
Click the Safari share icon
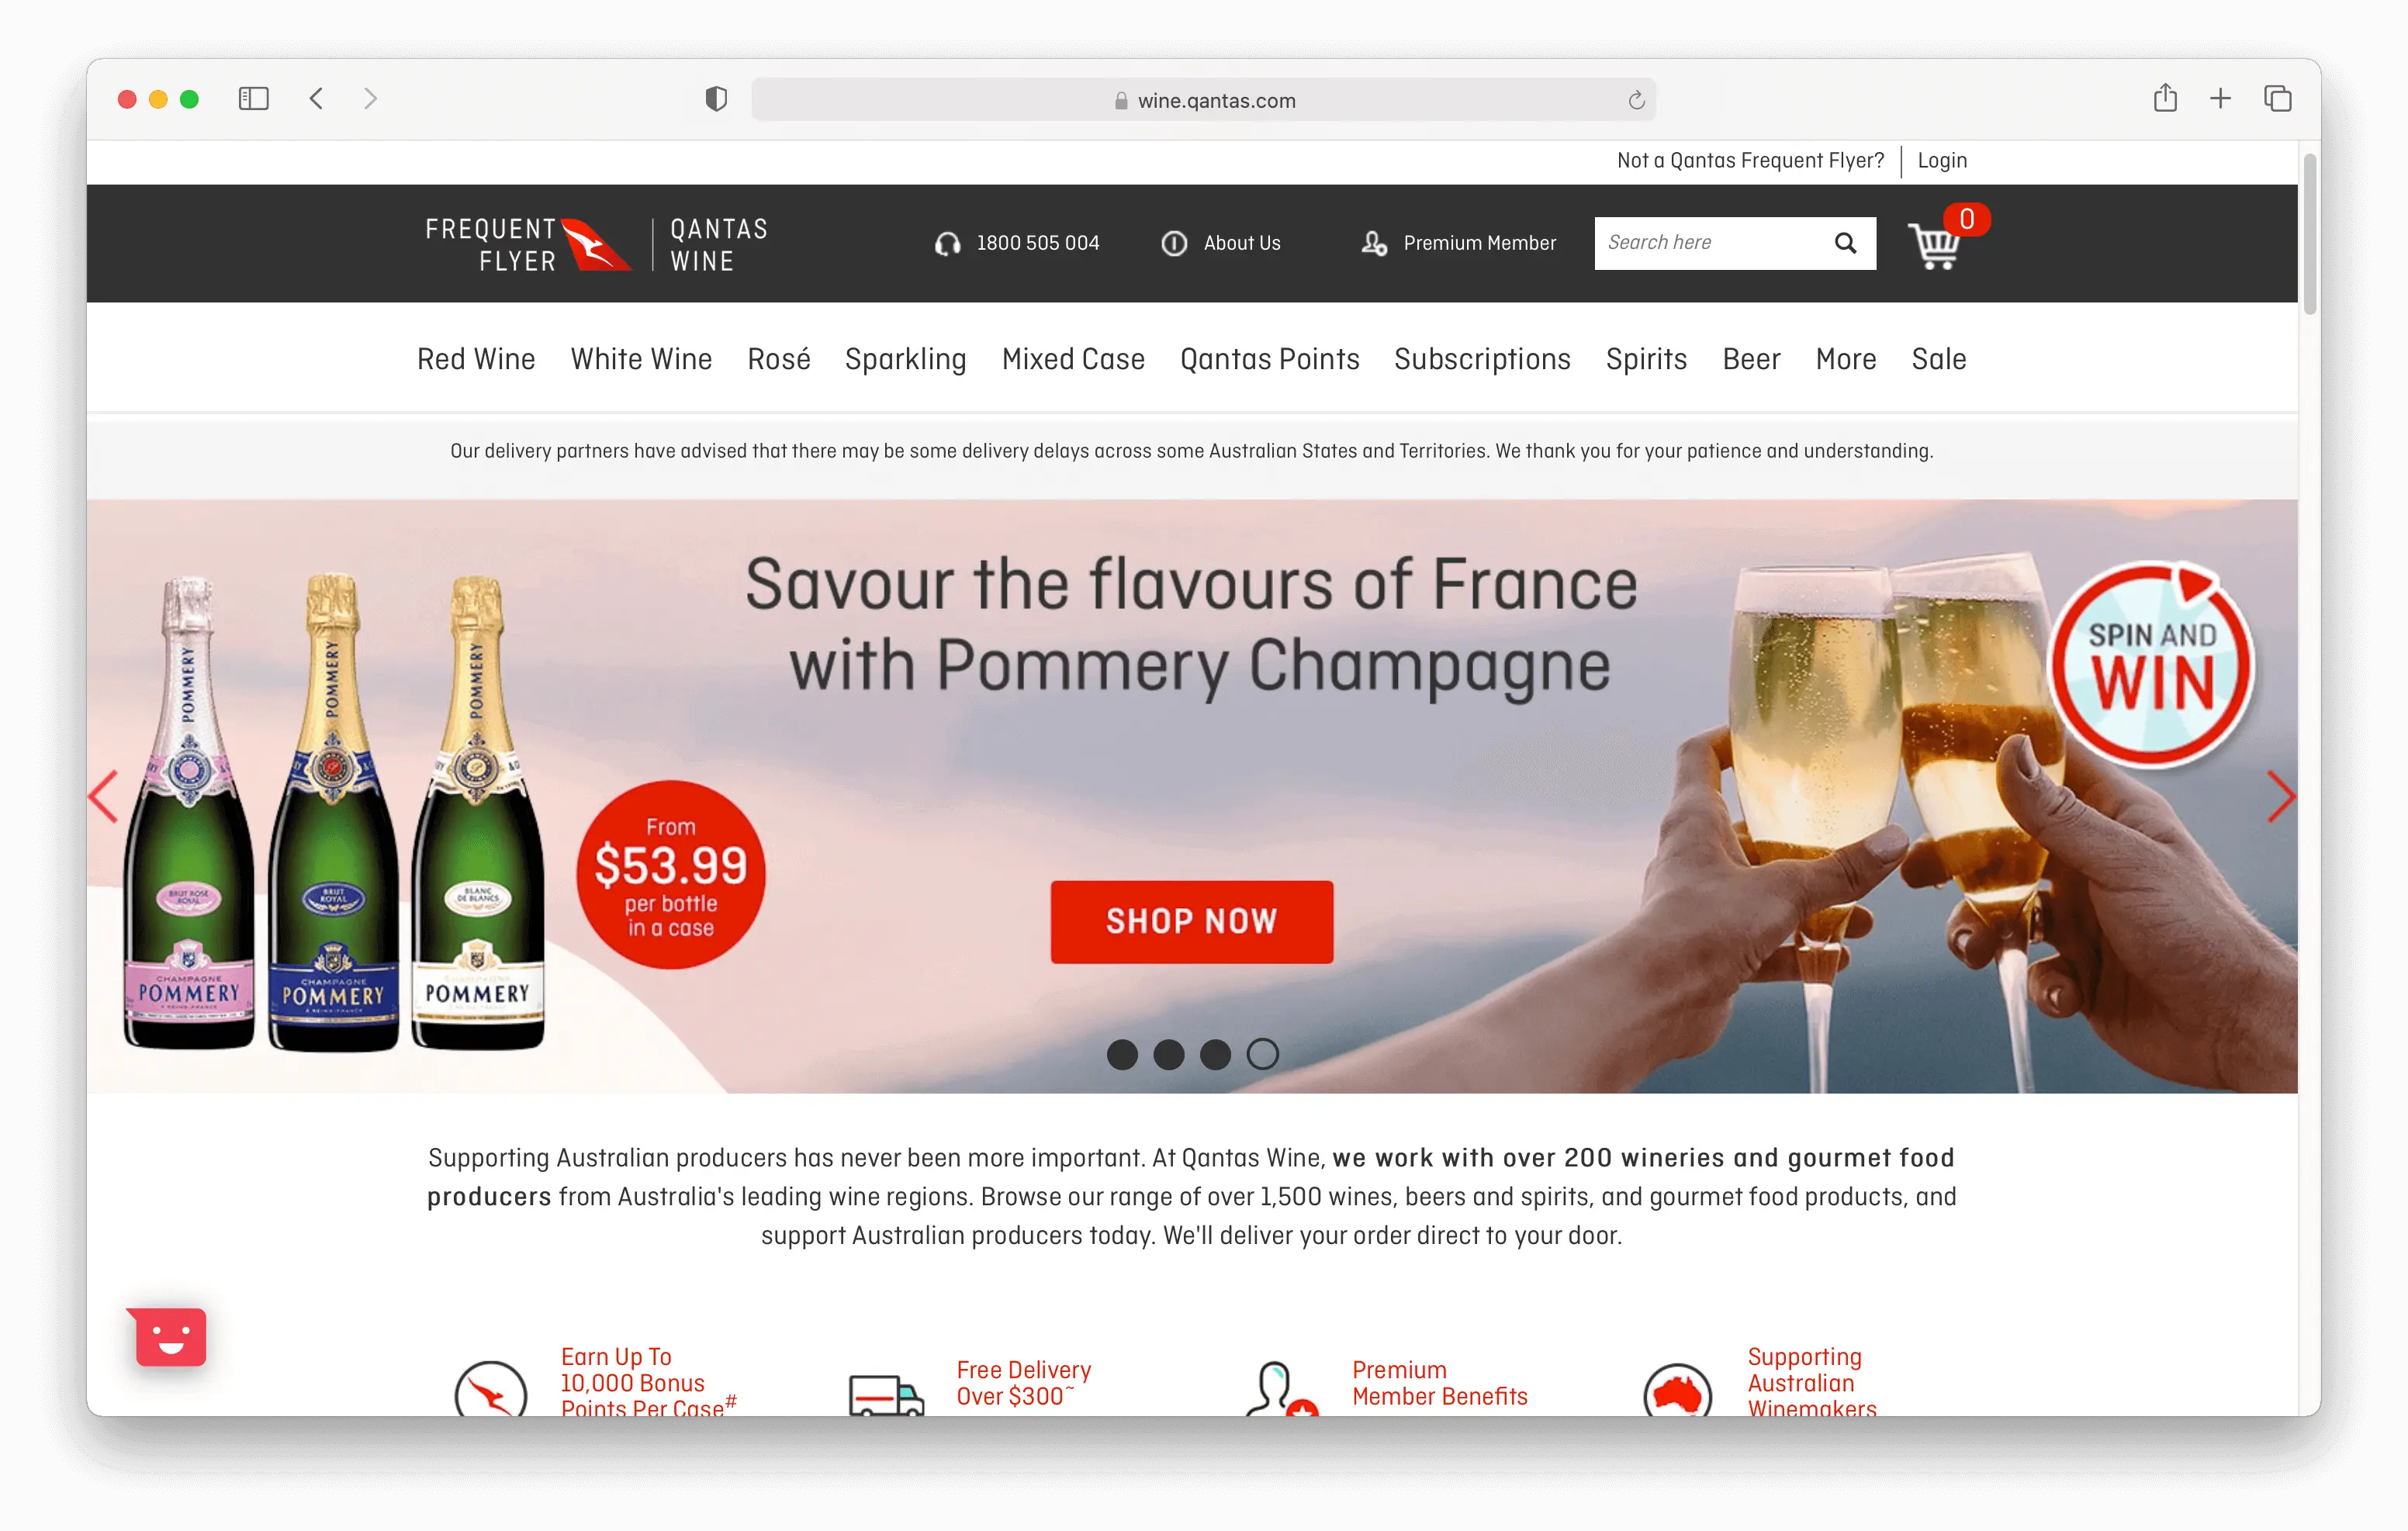tap(2165, 98)
